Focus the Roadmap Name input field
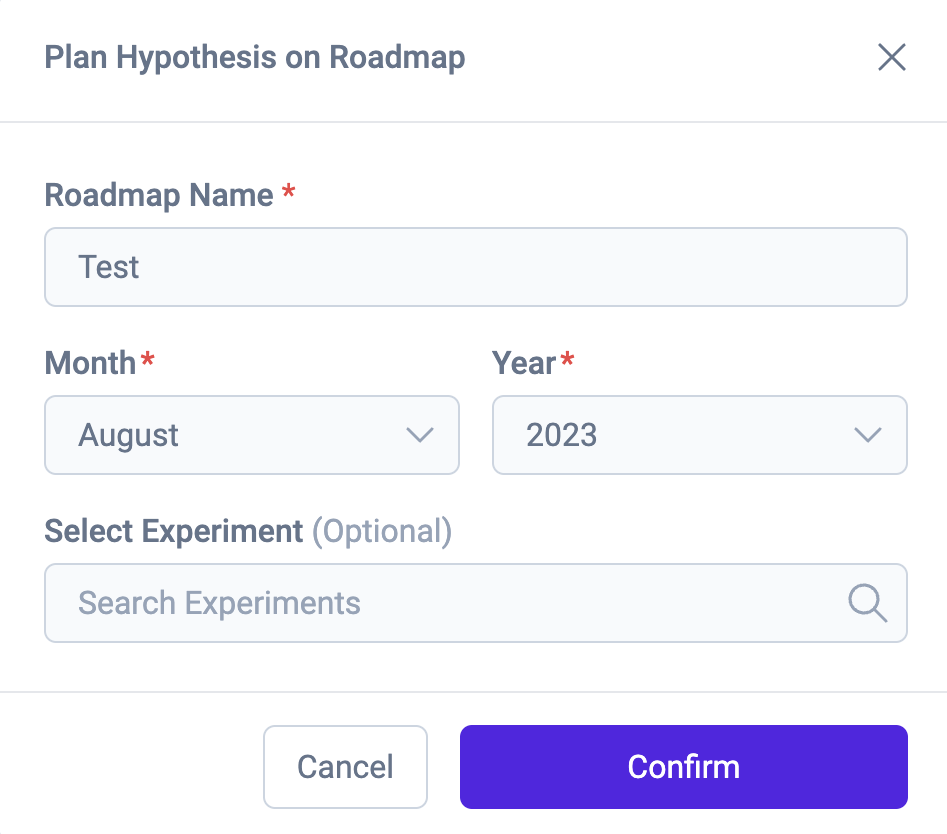Viewport: 947px width, 834px height. (476, 267)
